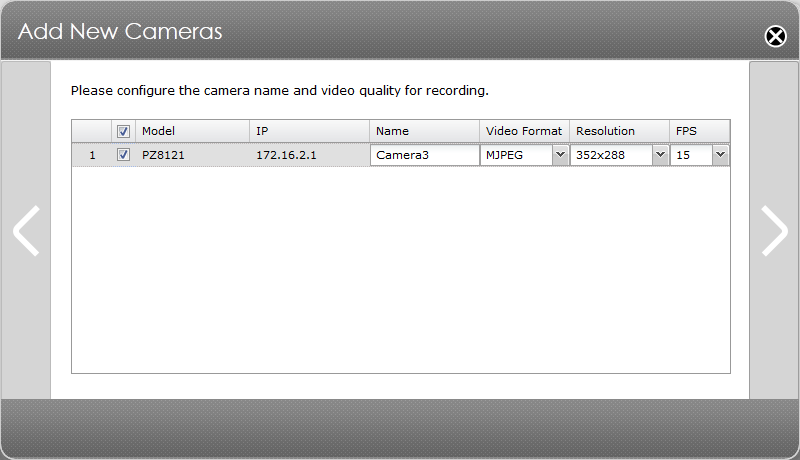The image size is (800, 460).
Task: Click the MJPEG format value text
Action: 504,155
